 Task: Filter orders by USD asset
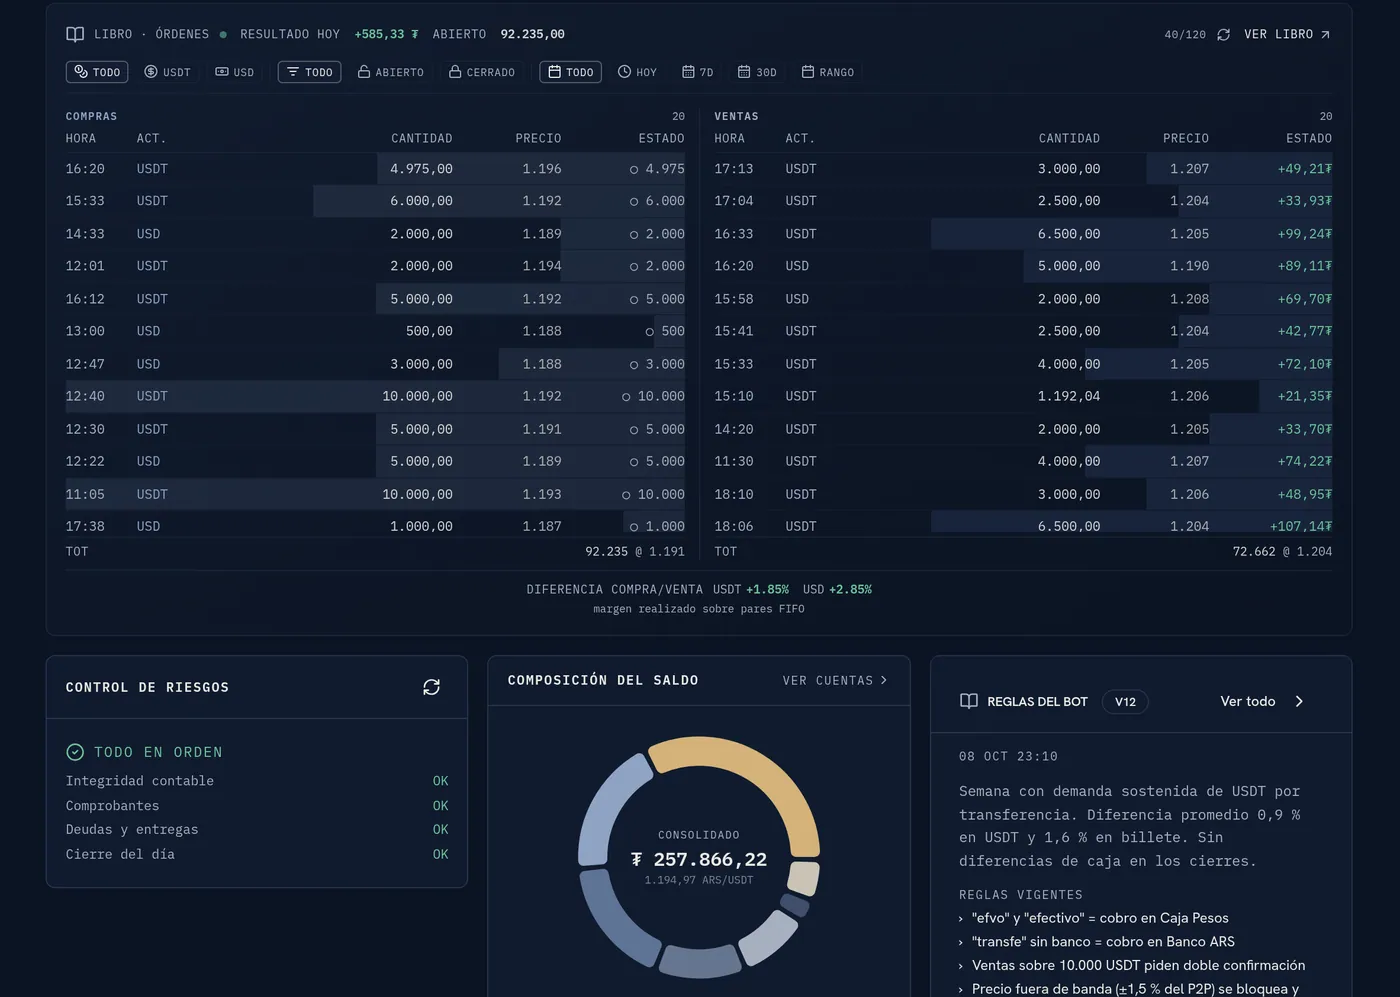click(235, 72)
